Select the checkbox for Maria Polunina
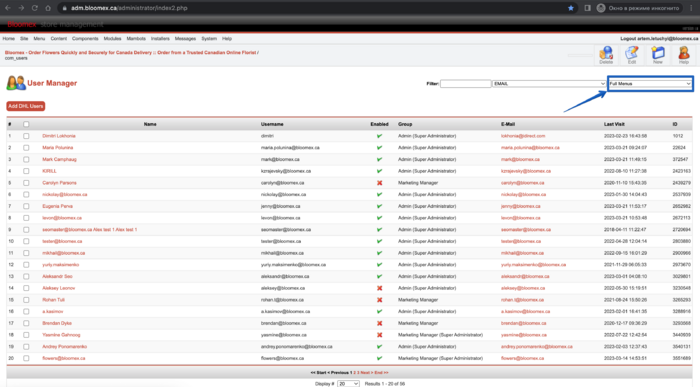This screenshot has width=700, height=387. 26,148
